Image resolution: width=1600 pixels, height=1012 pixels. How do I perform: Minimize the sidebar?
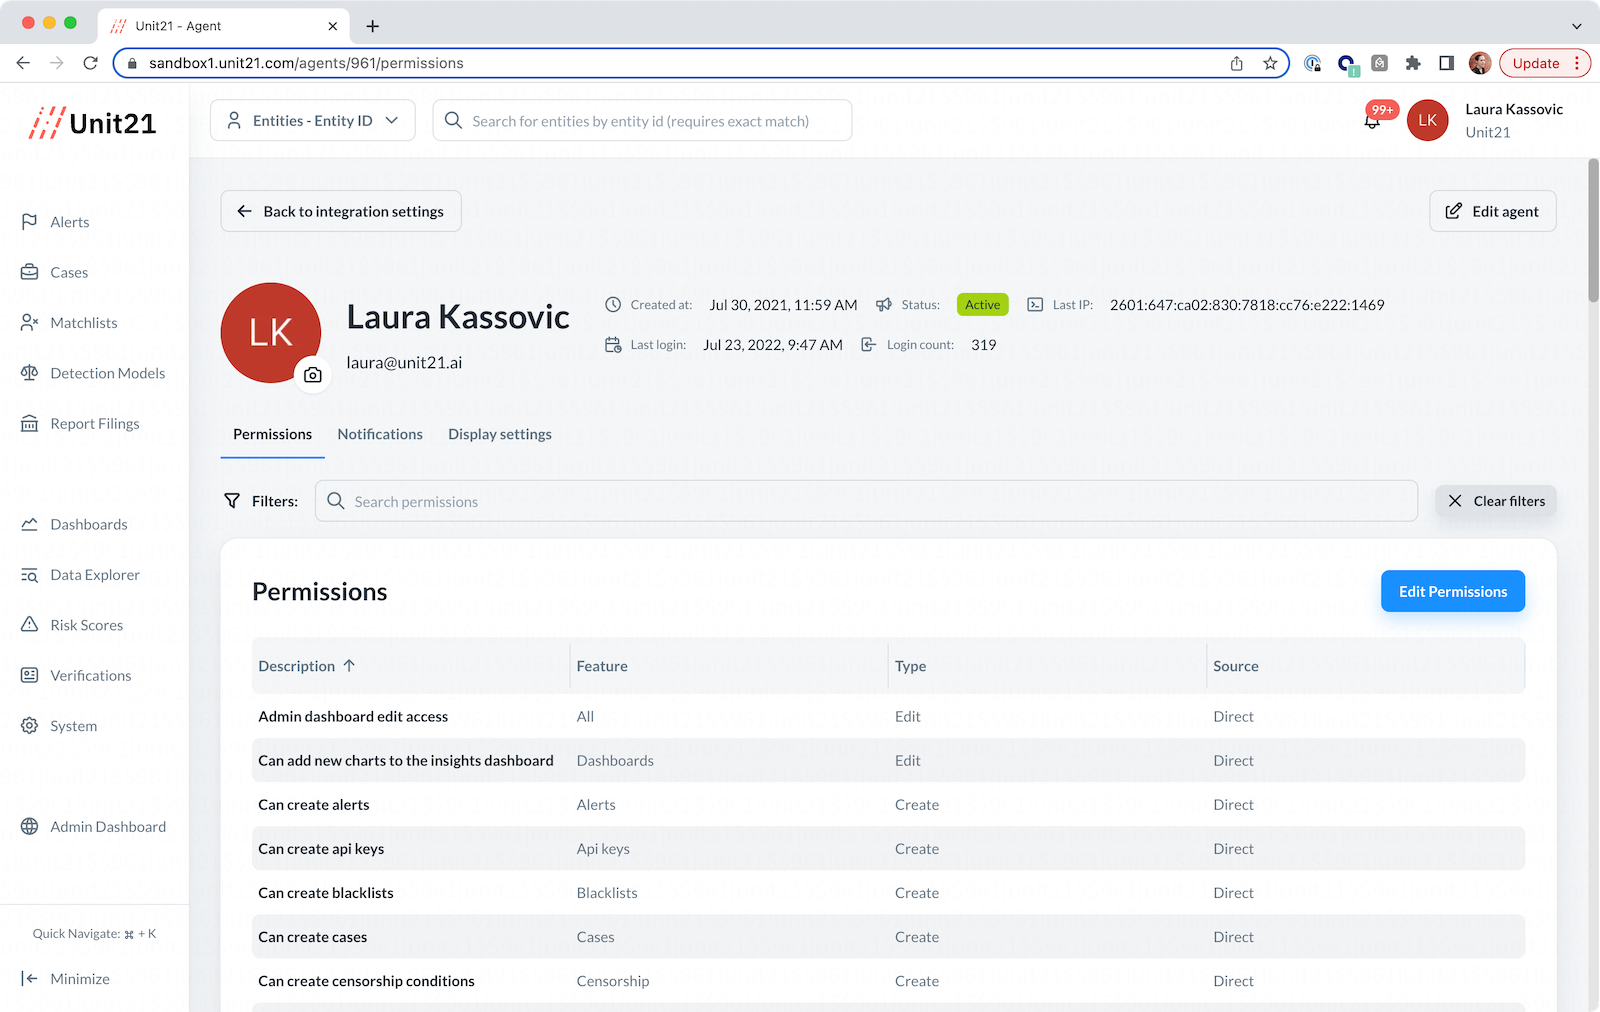pos(66,979)
